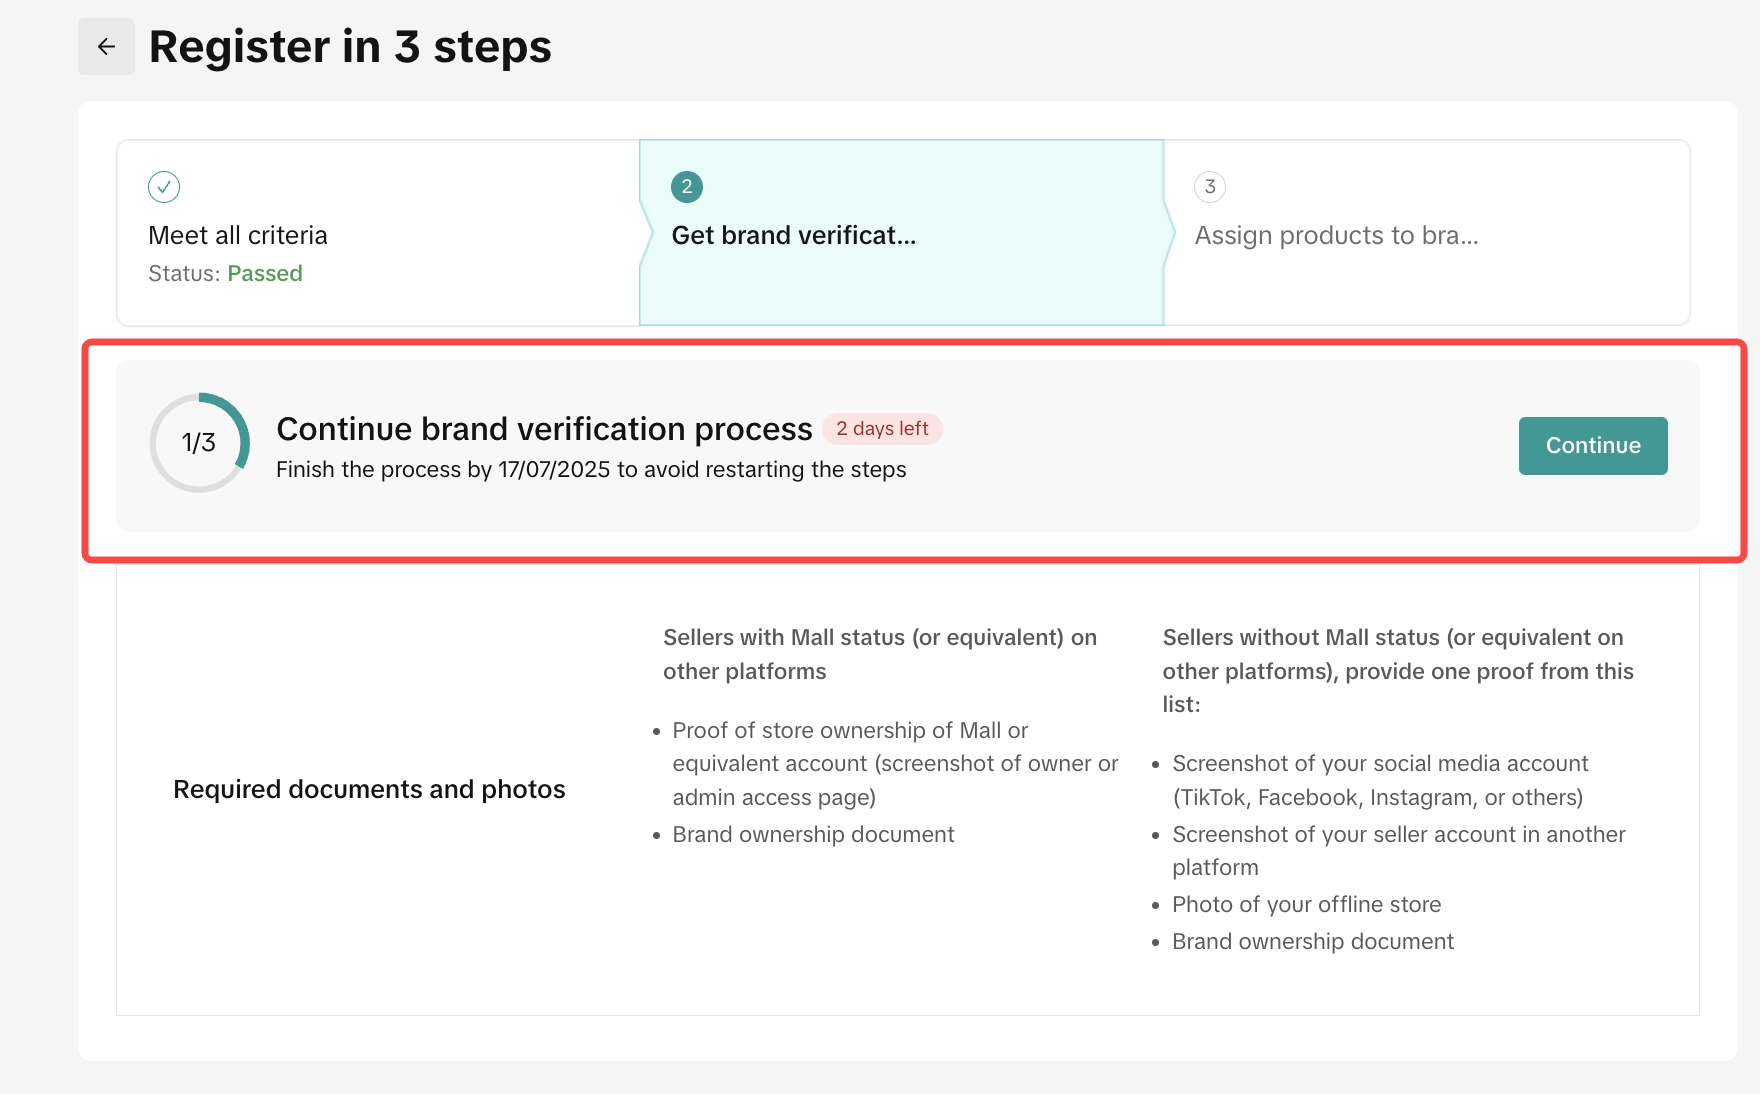Screen dimensions: 1760x1094
Task: Click the step 2 number badge
Action: pos(687,187)
